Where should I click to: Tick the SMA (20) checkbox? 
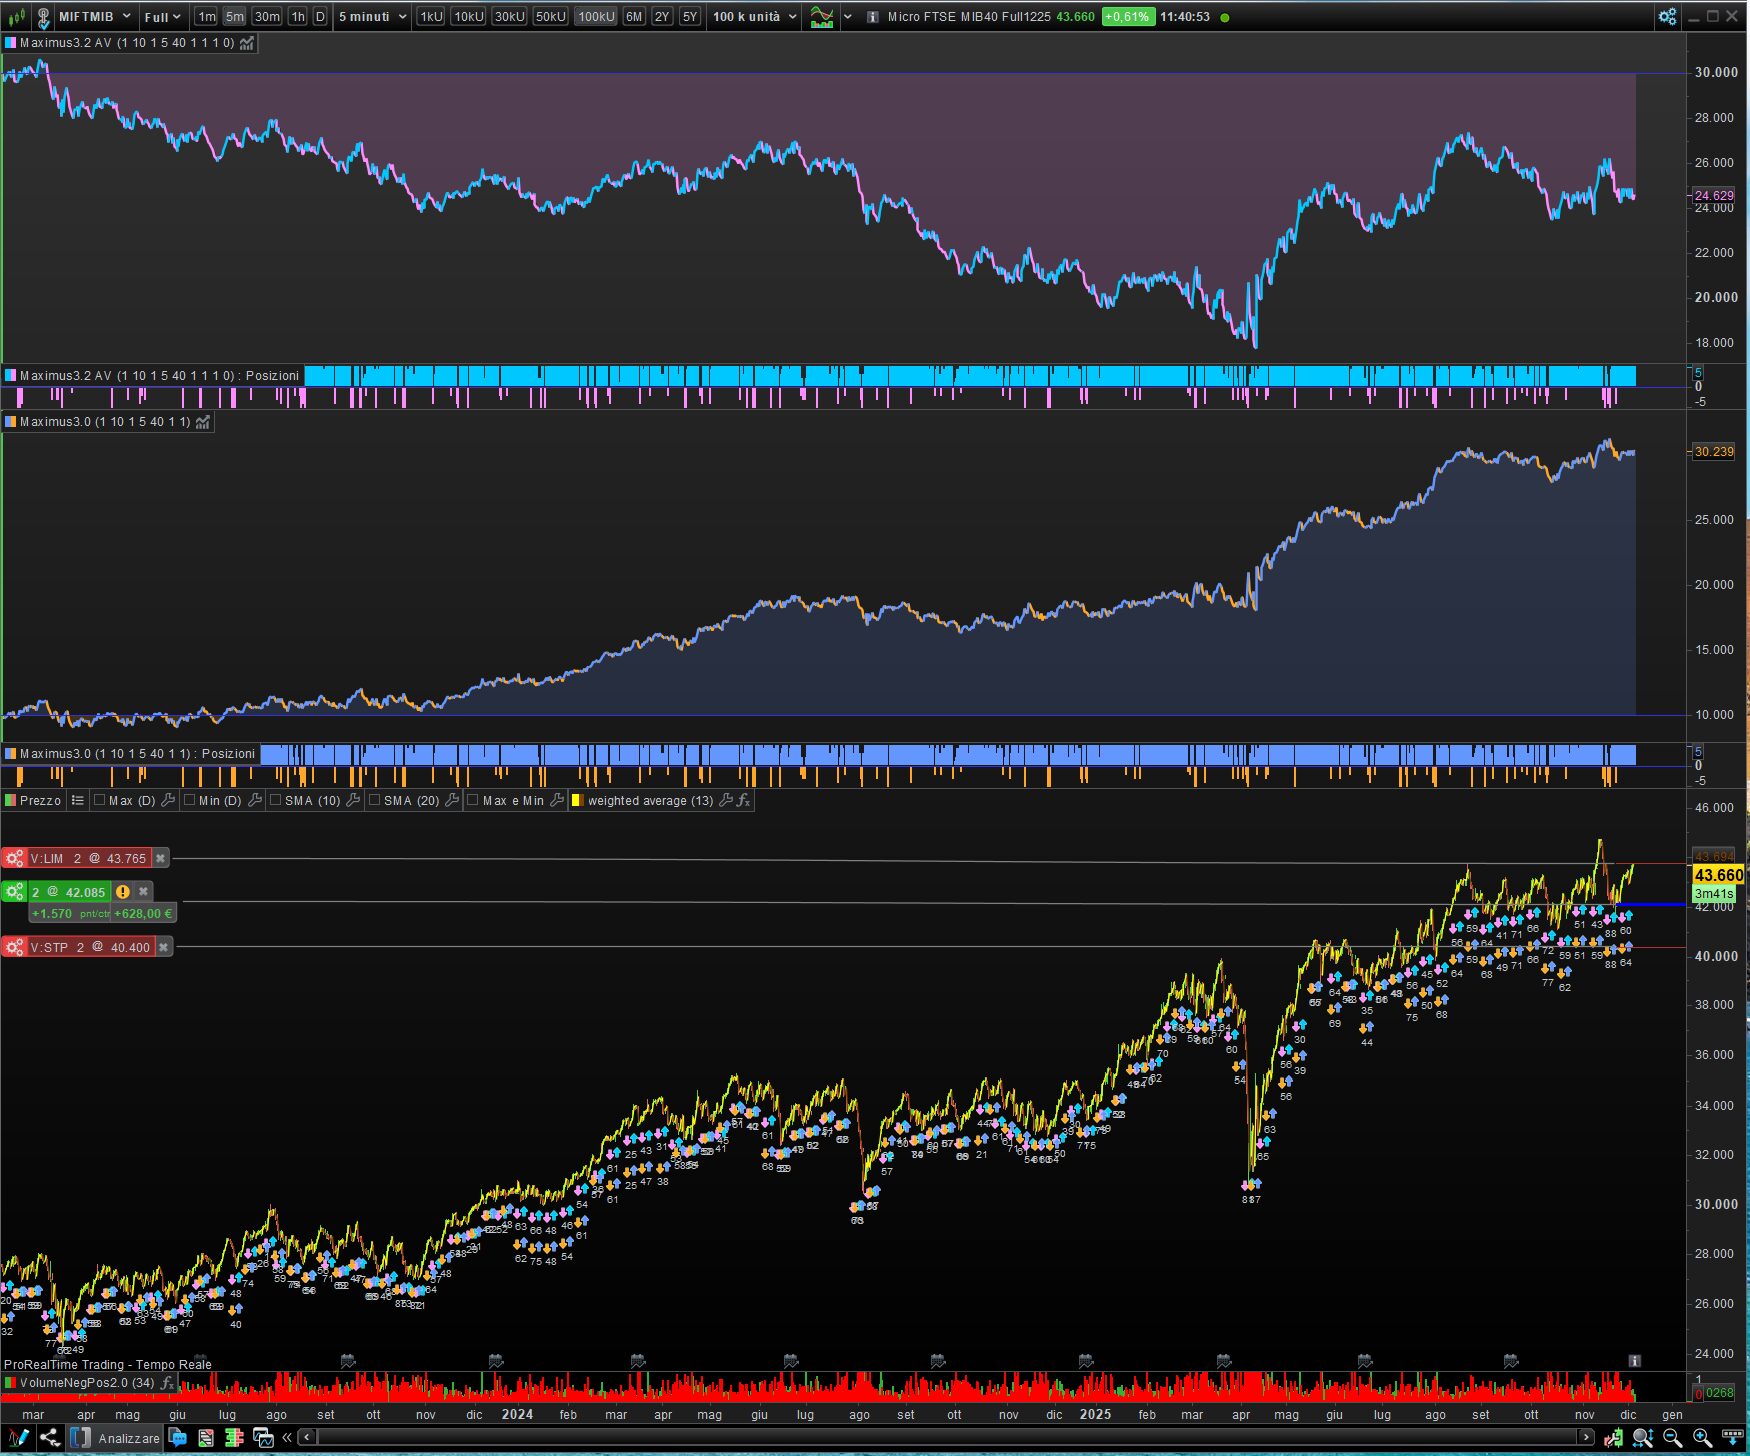(x=374, y=800)
